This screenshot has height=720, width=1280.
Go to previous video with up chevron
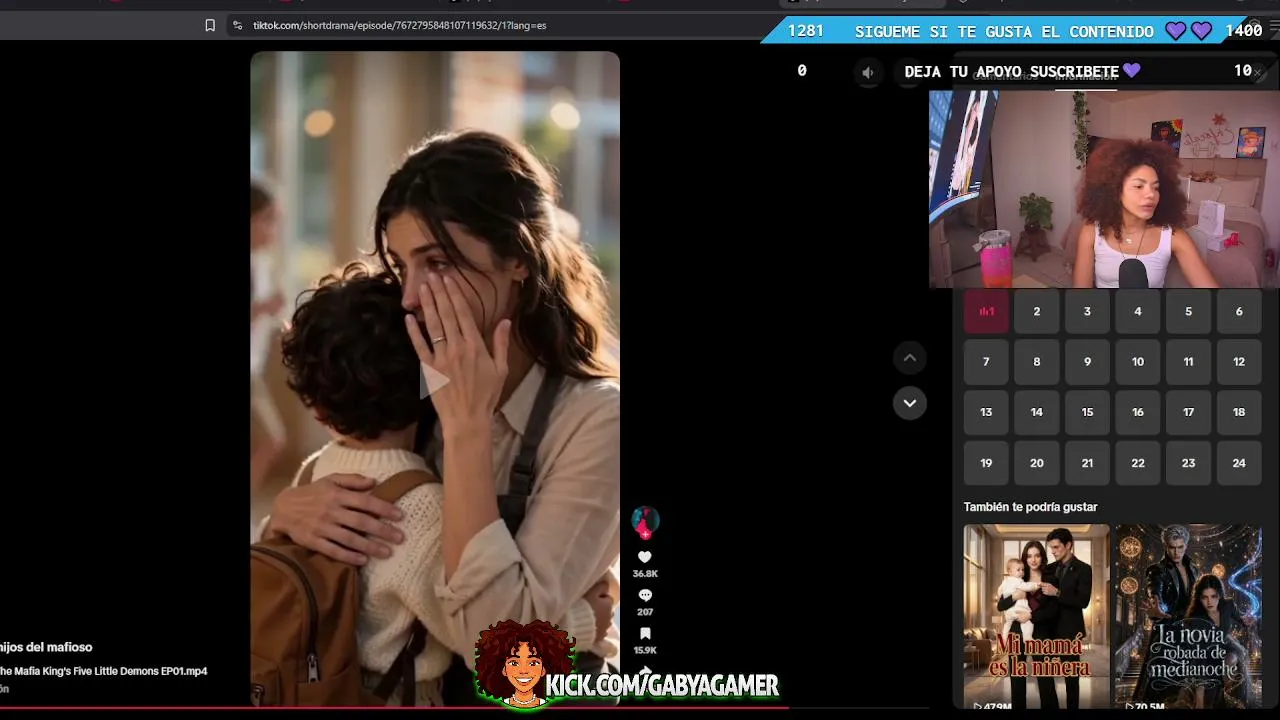909,357
